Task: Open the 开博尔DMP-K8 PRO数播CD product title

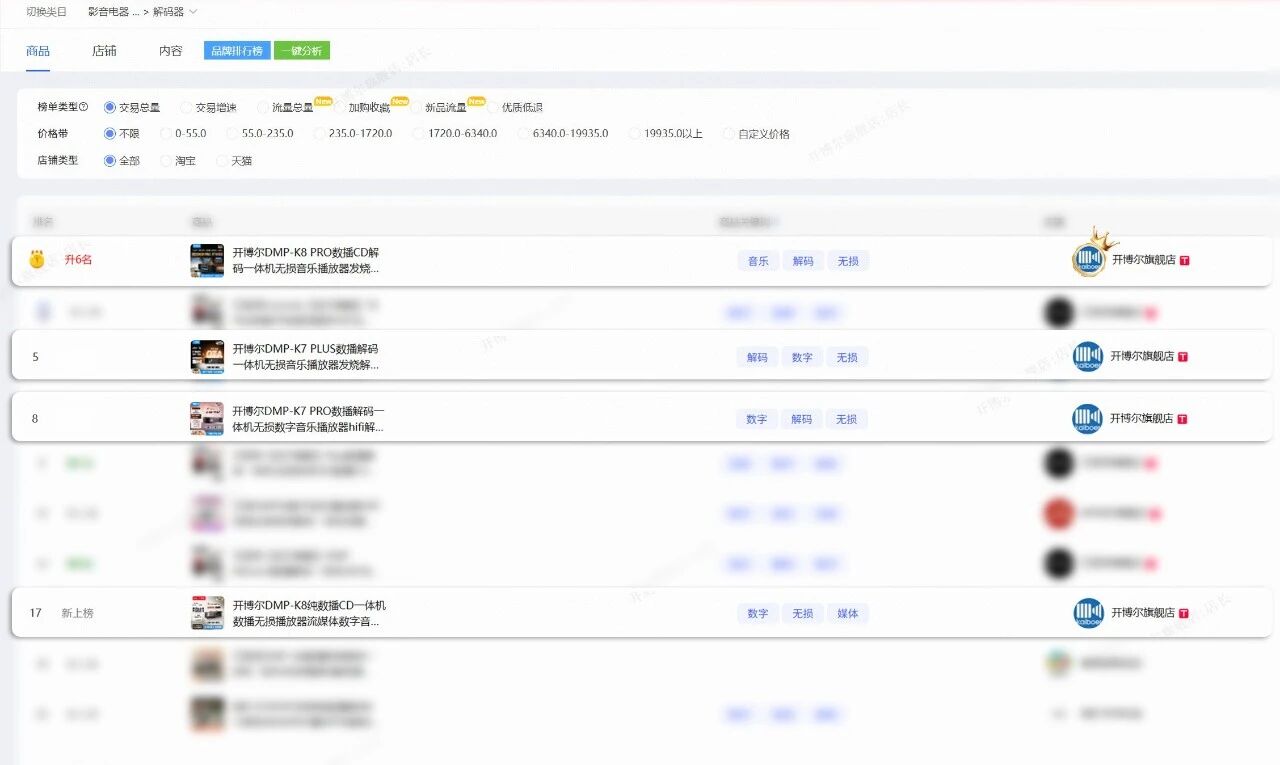Action: [306, 260]
